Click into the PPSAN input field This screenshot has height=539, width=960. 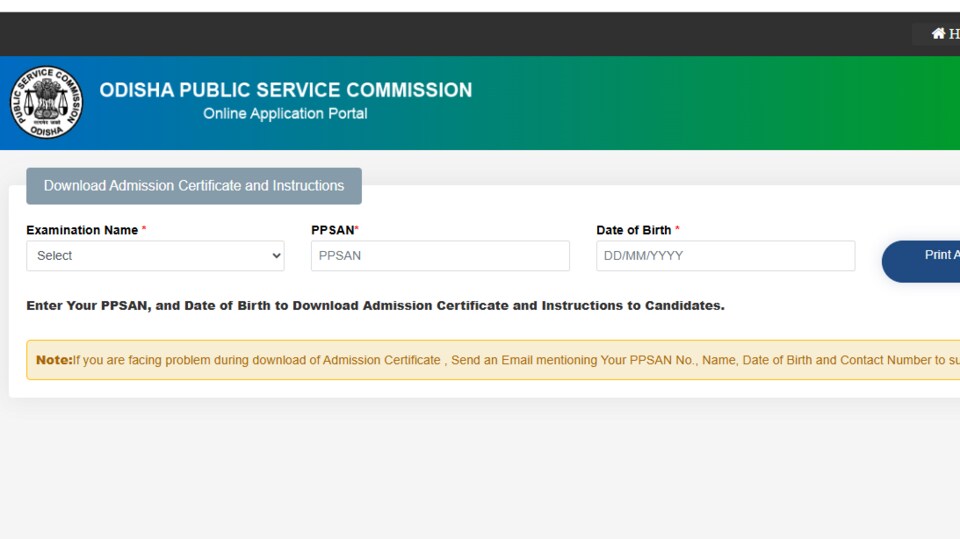[x=440, y=255]
